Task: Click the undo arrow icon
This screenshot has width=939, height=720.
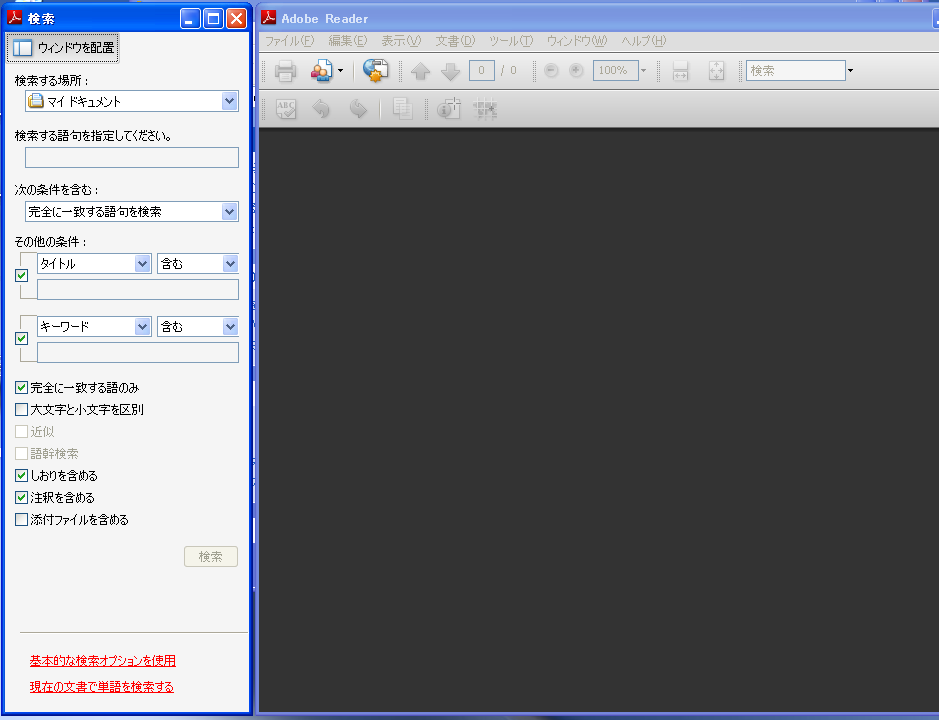Action: [322, 109]
